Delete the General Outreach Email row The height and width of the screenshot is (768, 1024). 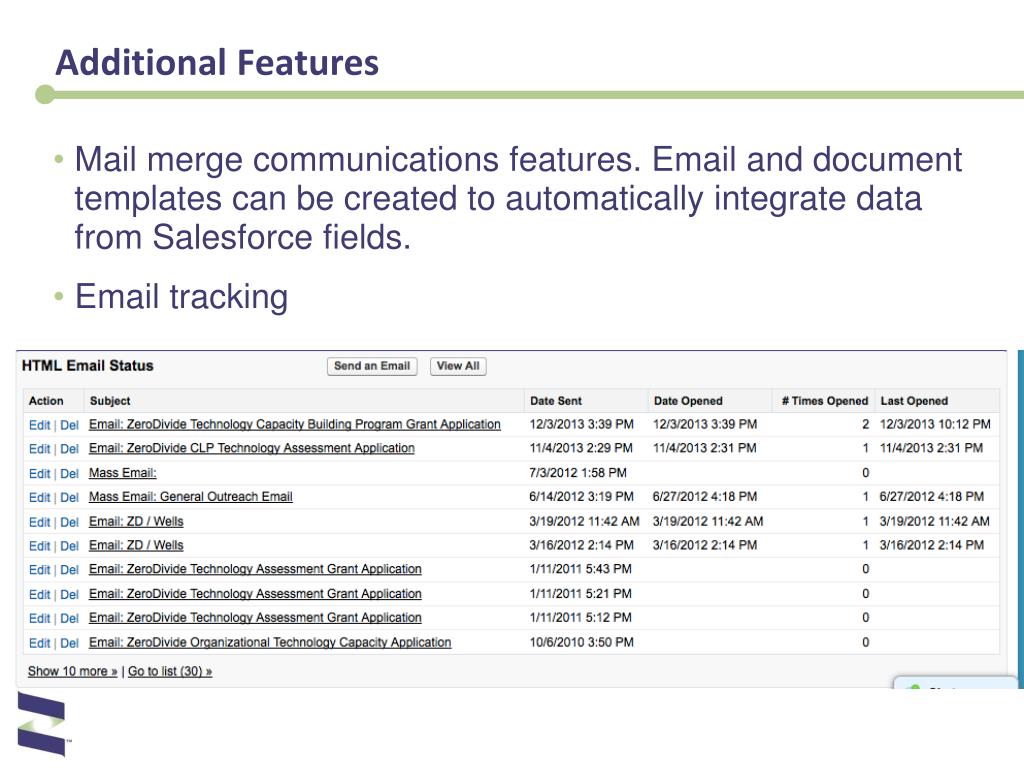point(69,498)
